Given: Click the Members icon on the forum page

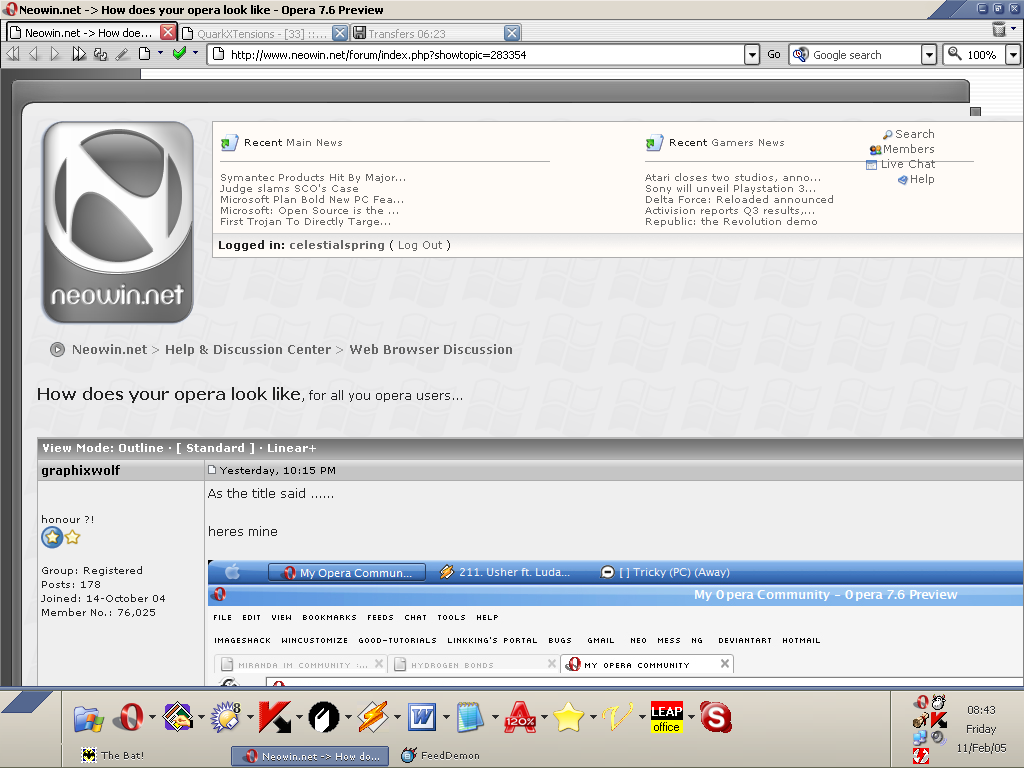Looking at the screenshot, I should click(x=875, y=149).
